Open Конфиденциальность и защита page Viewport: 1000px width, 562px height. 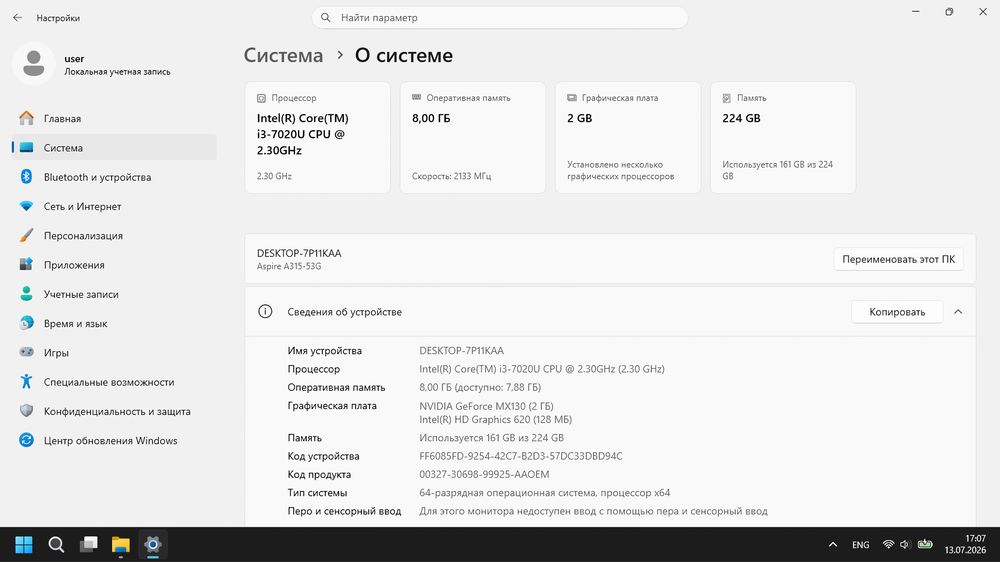point(114,411)
